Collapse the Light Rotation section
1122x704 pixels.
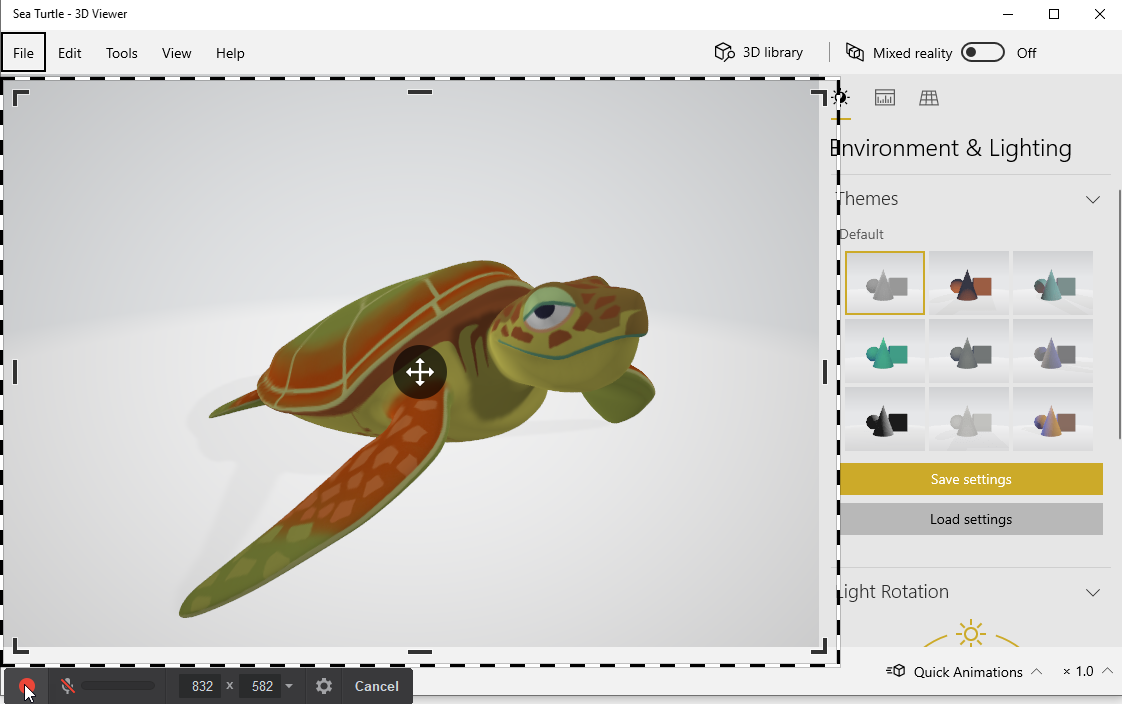click(x=1093, y=592)
